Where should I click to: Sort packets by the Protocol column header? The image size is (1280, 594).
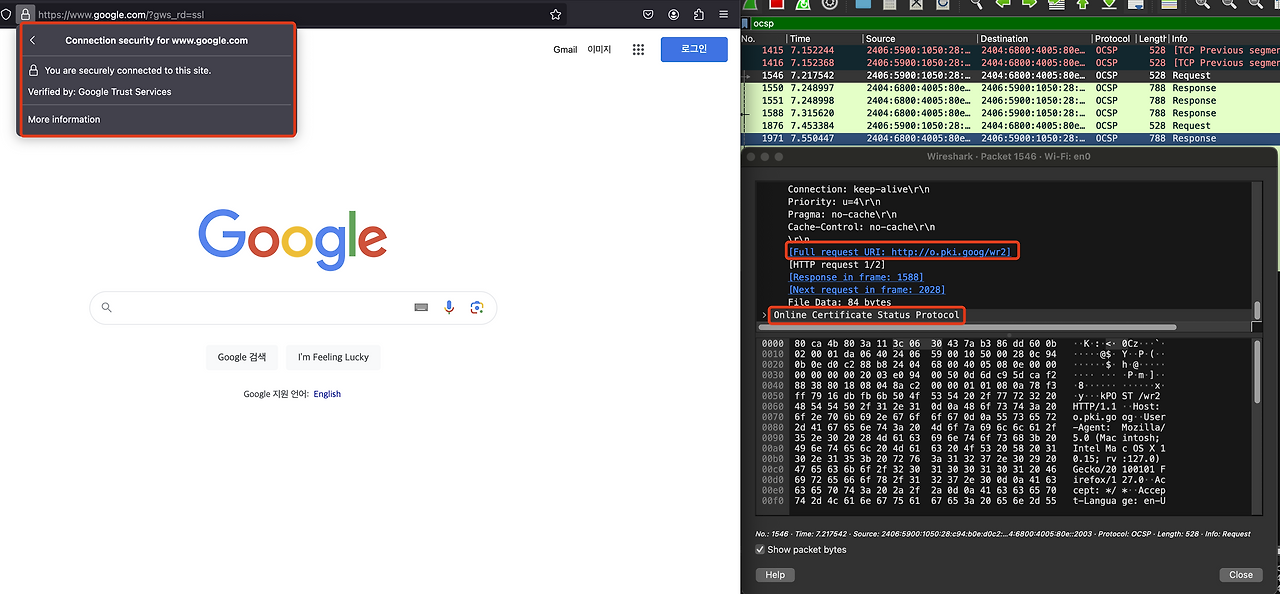click(x=1111, y=38)
